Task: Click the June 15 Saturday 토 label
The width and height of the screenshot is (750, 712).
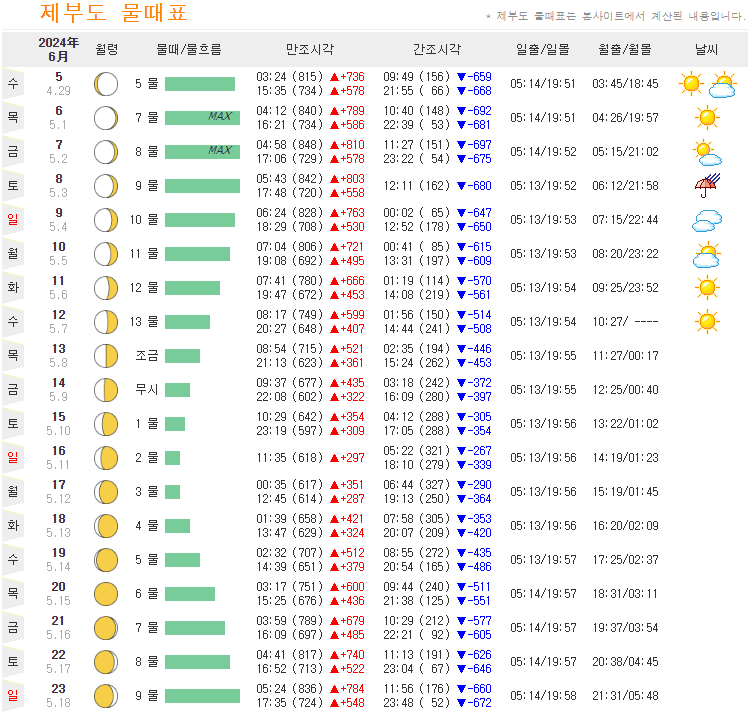Action: (x=13, y=424)
